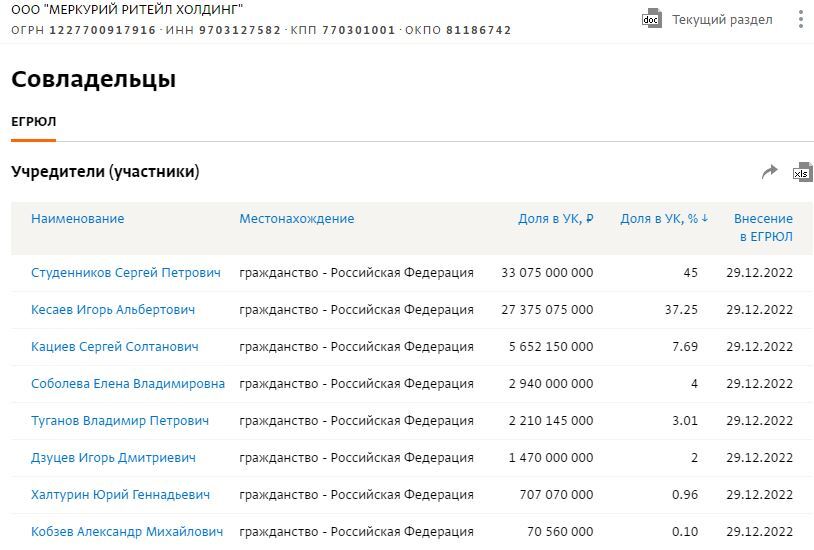Open Соболева Елена Владимировна link
Screen dimensions: 814x550
[127, 384]
